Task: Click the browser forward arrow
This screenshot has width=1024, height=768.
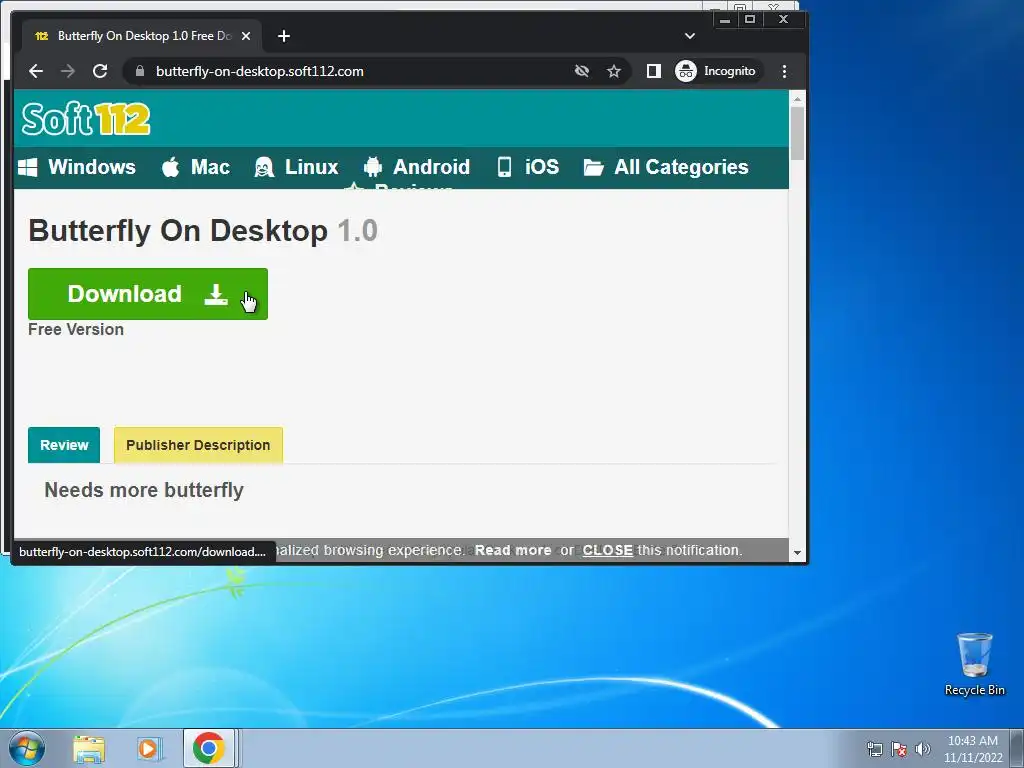Action: pyautogui.click(x=68, y=71)
